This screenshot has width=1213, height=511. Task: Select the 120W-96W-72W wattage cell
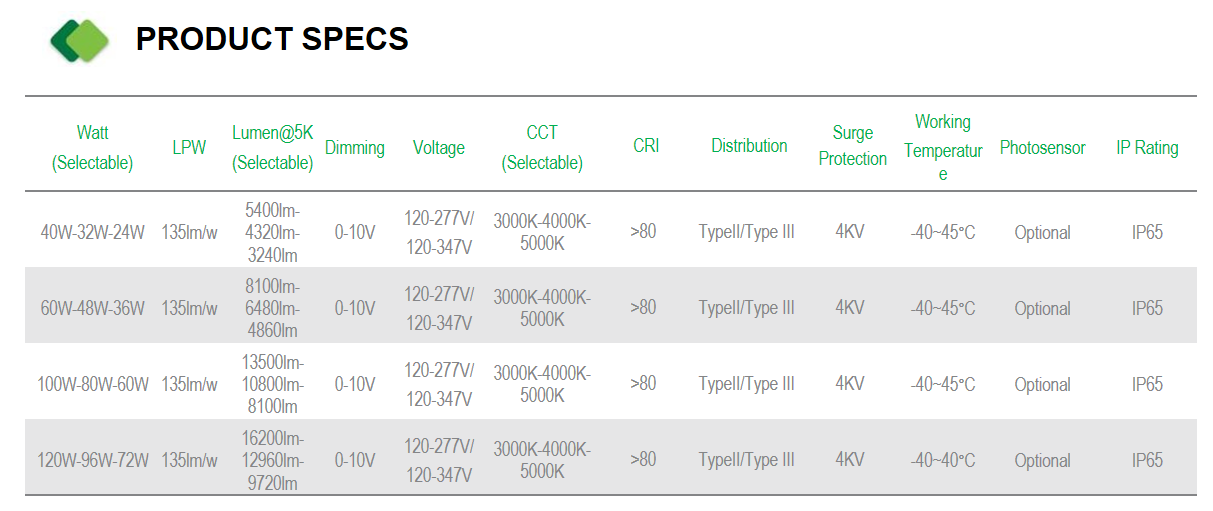[x=93, y=460]
